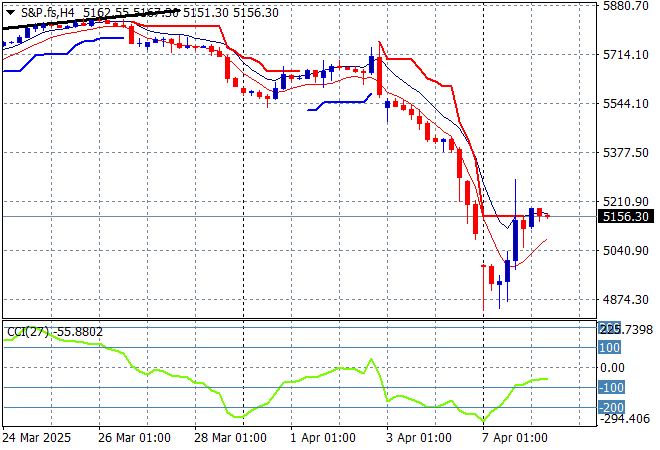Click the CCI 0.00 scale value
The width and height of the screenshot is (660, 450).
click(x=612, y=368)
